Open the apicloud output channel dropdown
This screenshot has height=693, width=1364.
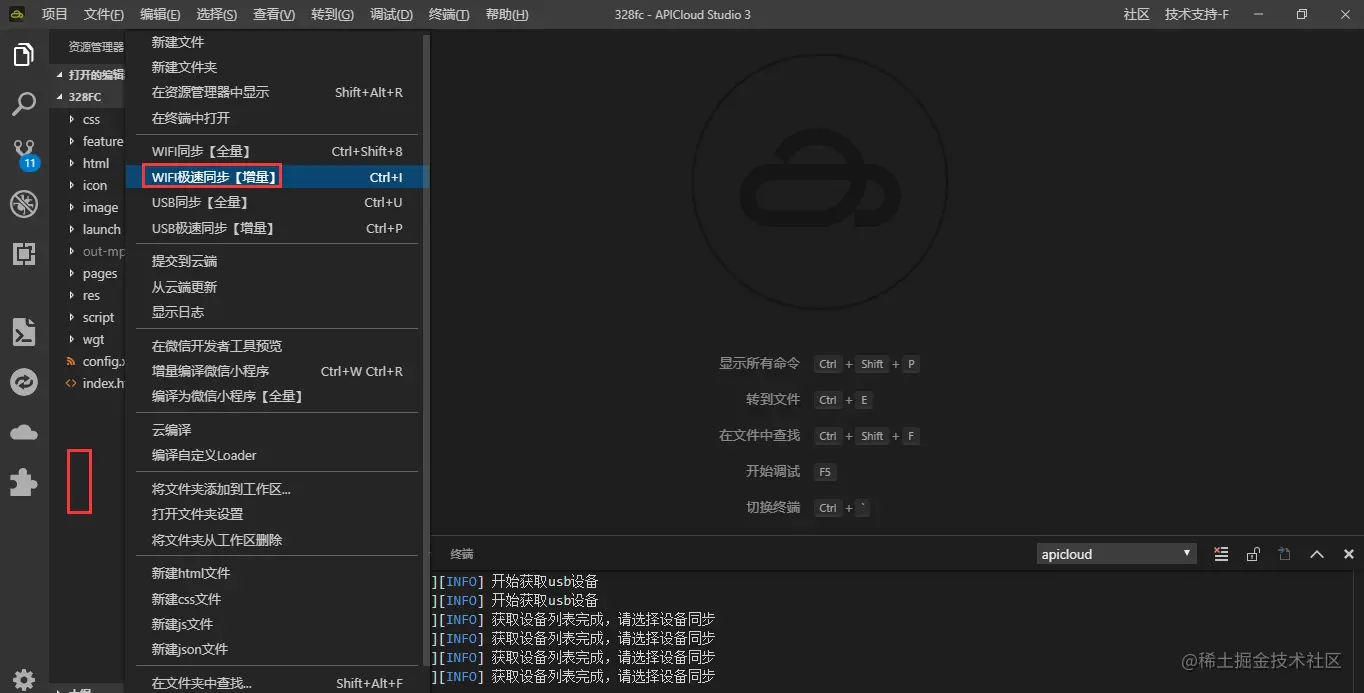point(1116,553)
